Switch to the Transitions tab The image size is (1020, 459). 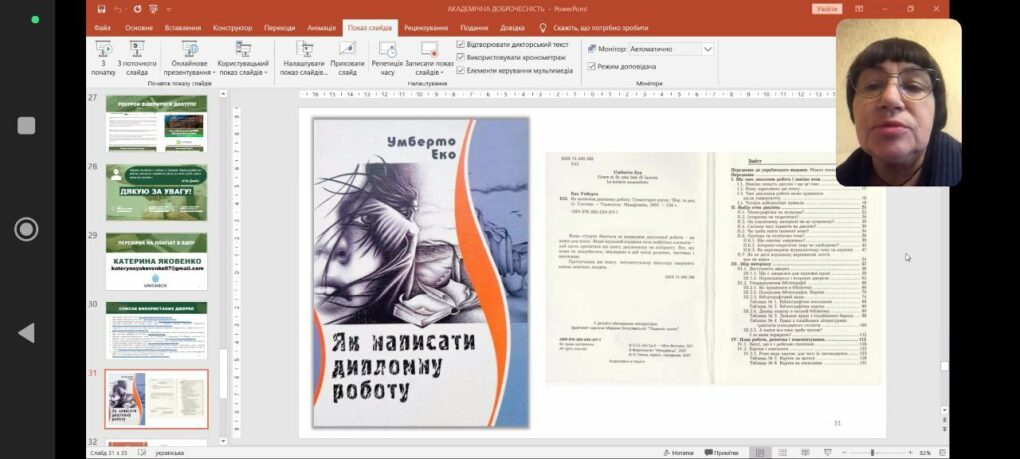(x=280, y=28)
